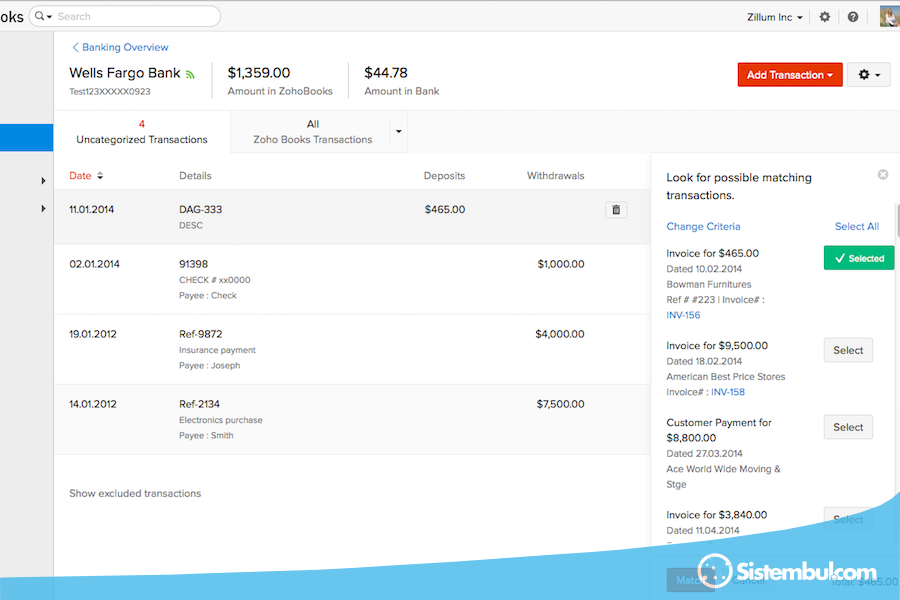Viewport: 900px width, 600px height.
Task: Click Select All matching transactions
Action: [x=857, y=226]
